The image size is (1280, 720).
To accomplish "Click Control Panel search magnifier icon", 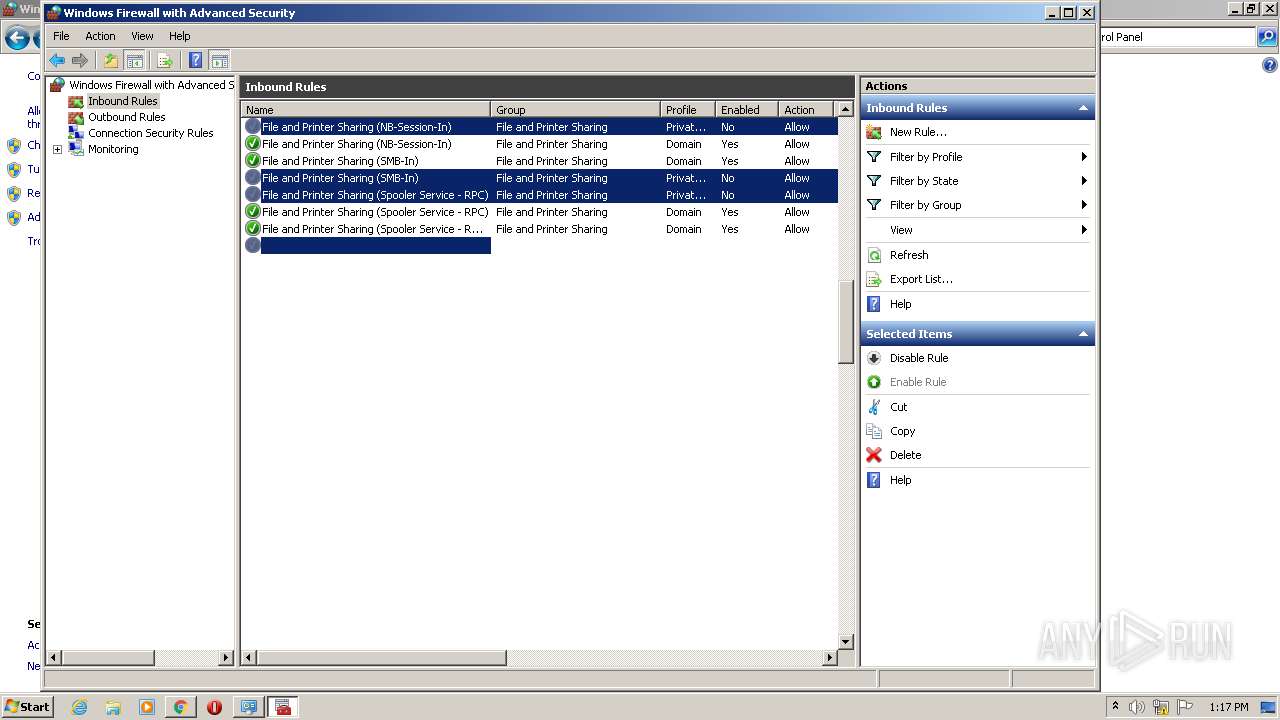I will click(x=1267, y=37).
